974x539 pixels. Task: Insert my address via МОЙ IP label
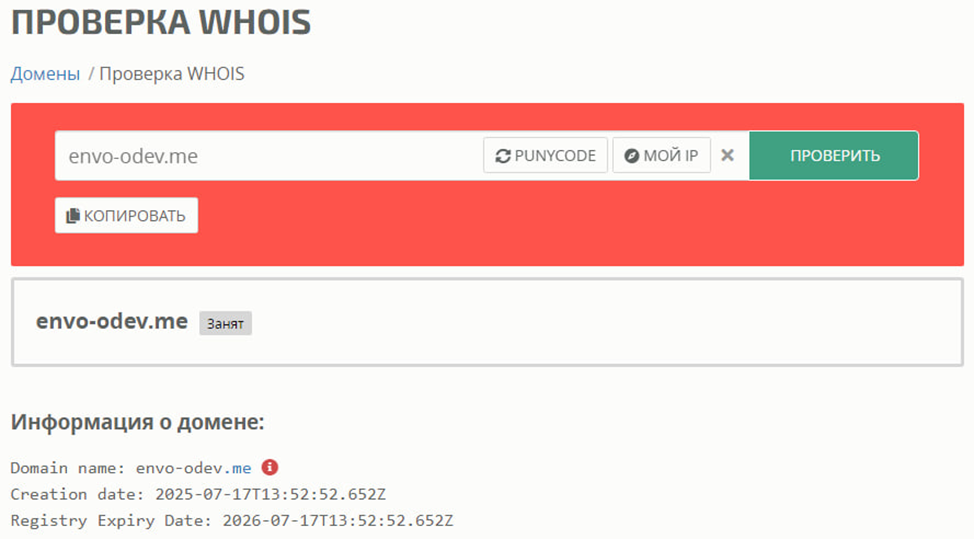pos(671,155)
